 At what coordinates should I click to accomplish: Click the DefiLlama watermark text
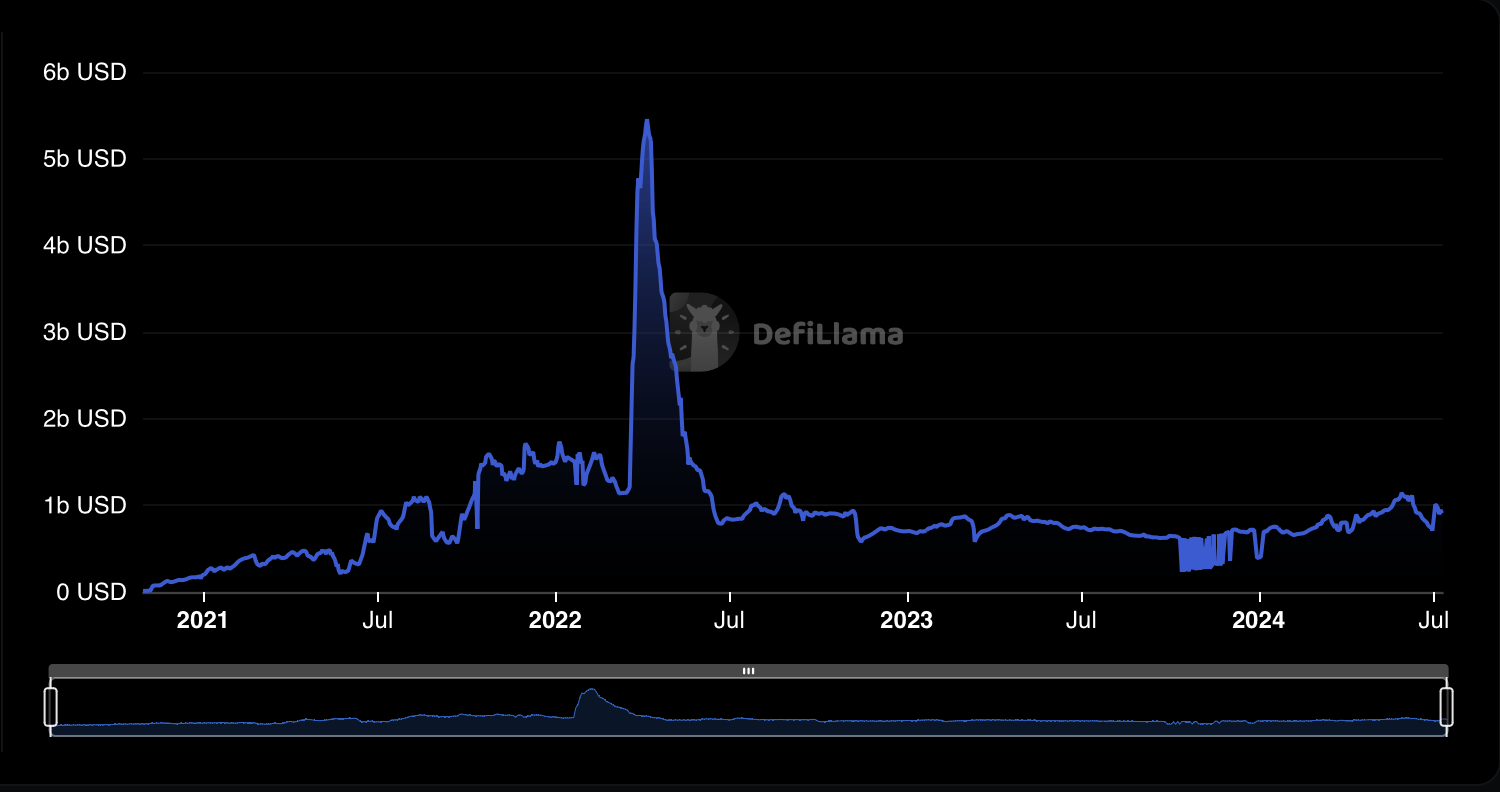pos(827,335)
